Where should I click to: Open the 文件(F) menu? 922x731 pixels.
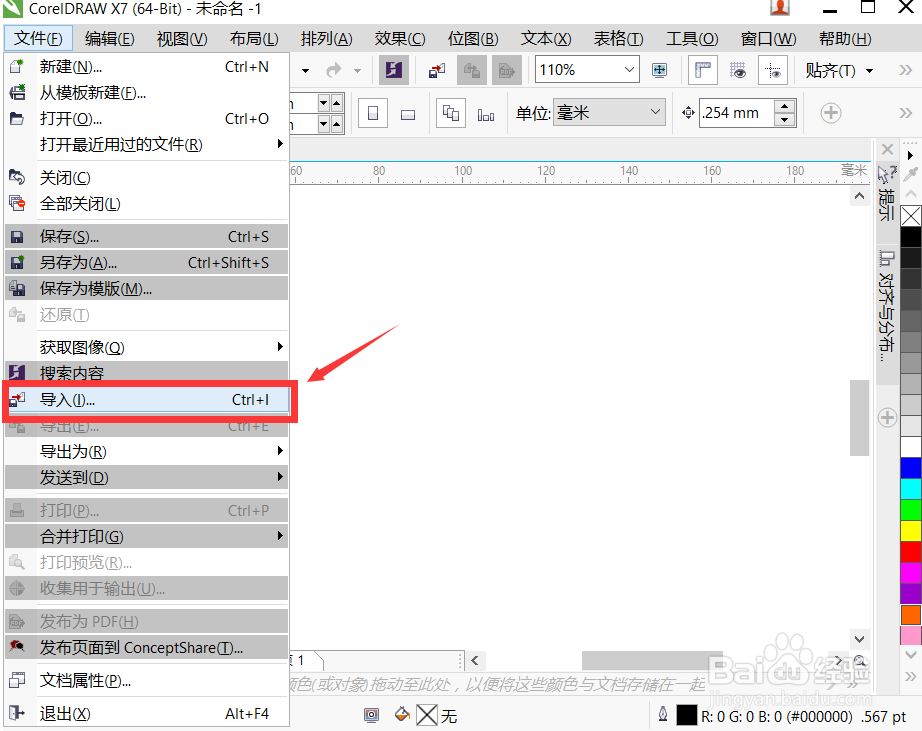coord(38,39)
